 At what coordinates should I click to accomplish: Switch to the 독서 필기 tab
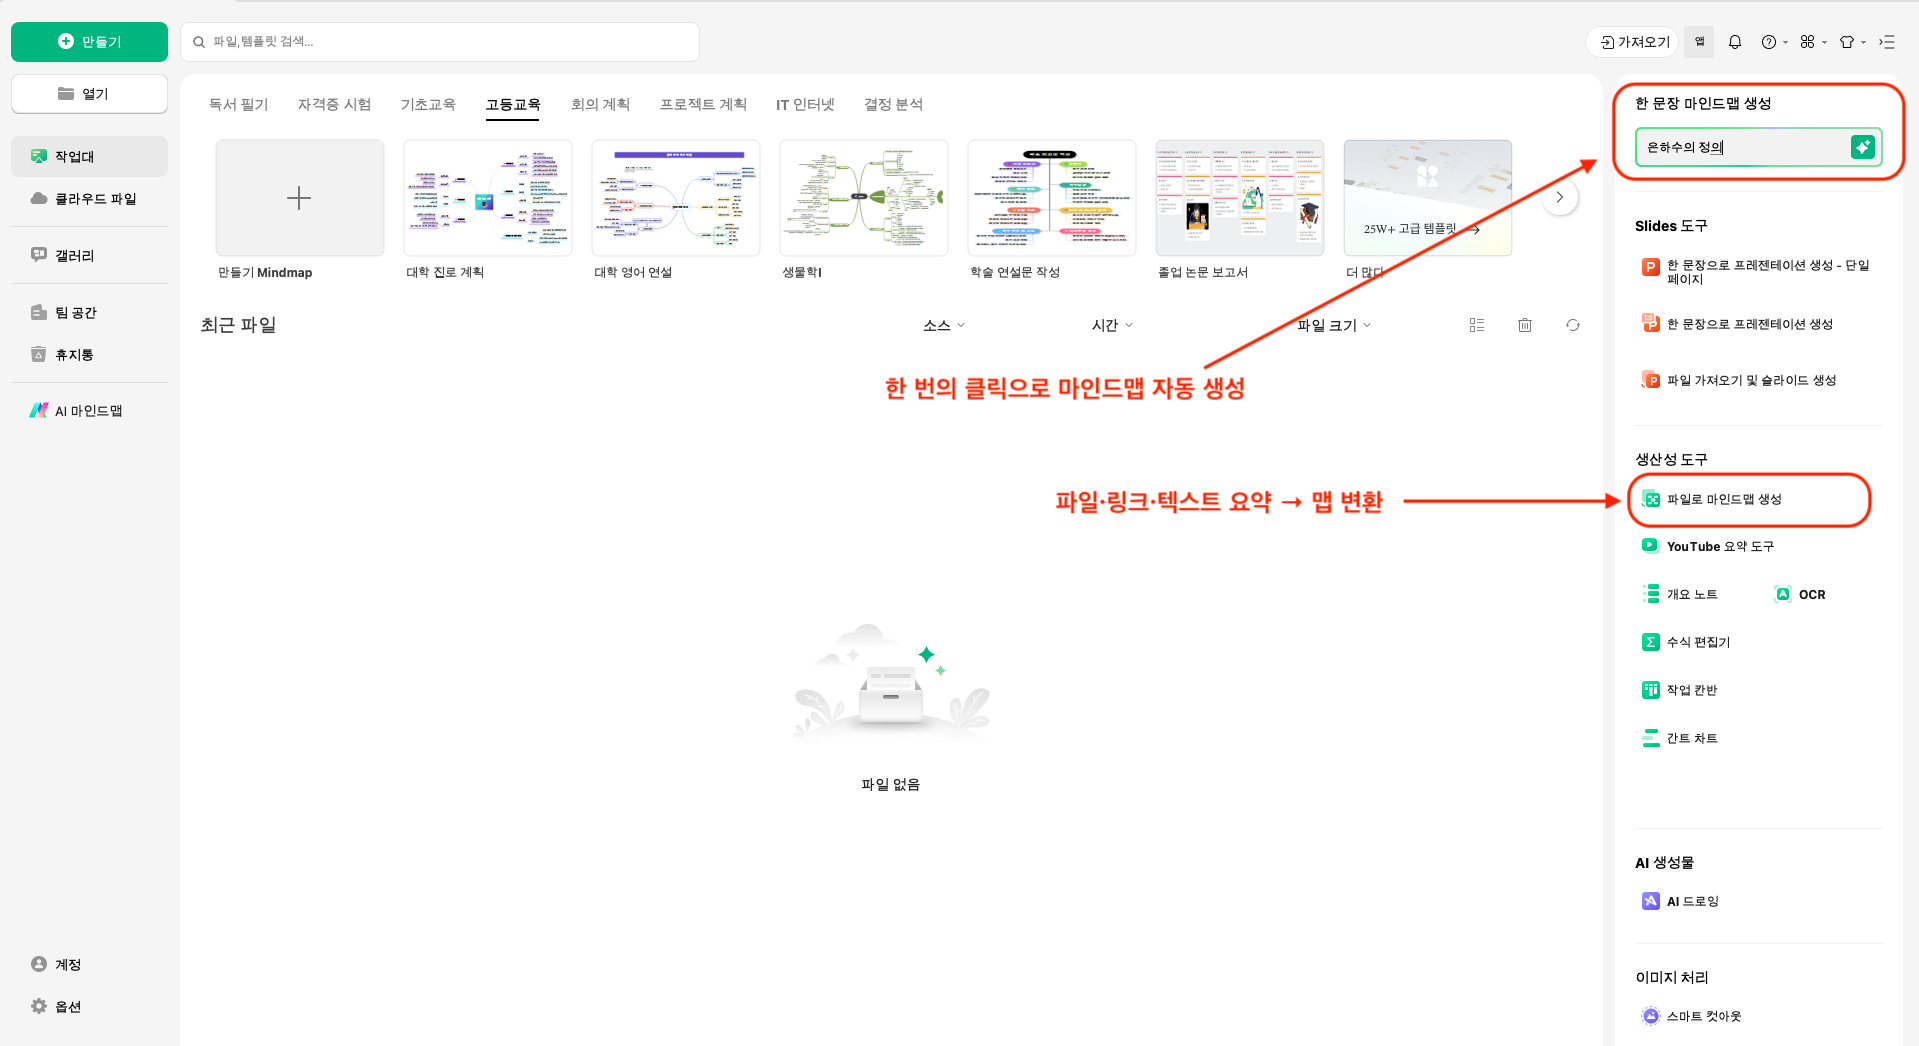(238, 104)
